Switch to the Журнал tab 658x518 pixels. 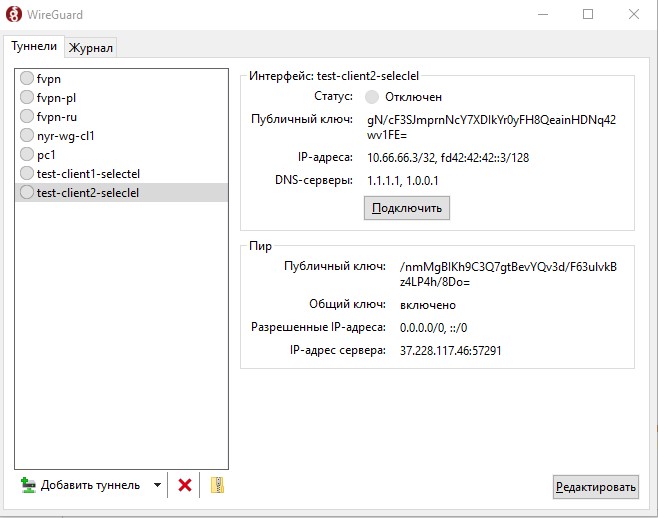(x=91, y=48)
